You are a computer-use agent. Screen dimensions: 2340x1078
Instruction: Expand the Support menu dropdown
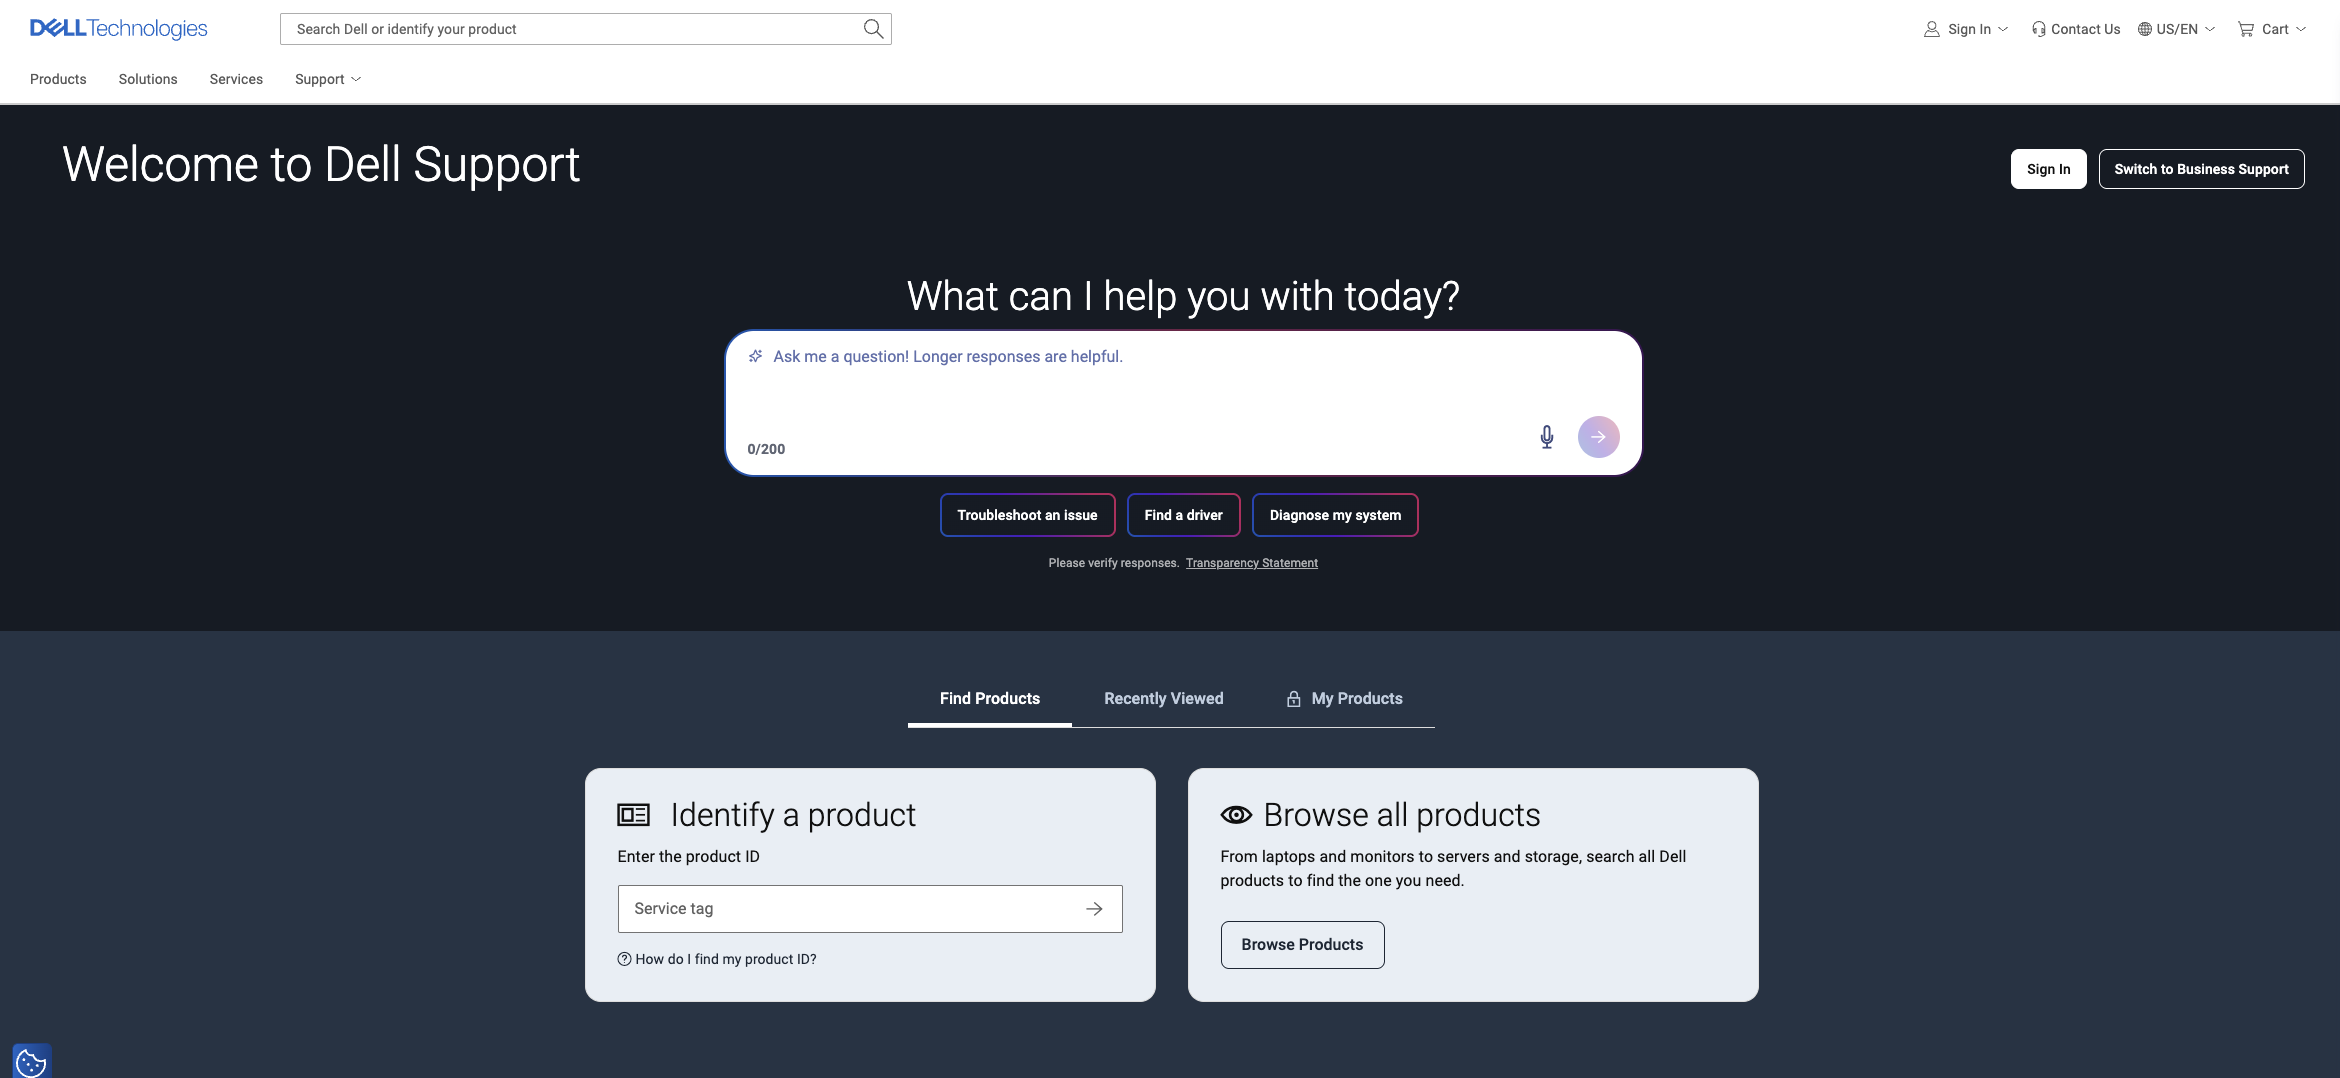pos(328,79)
